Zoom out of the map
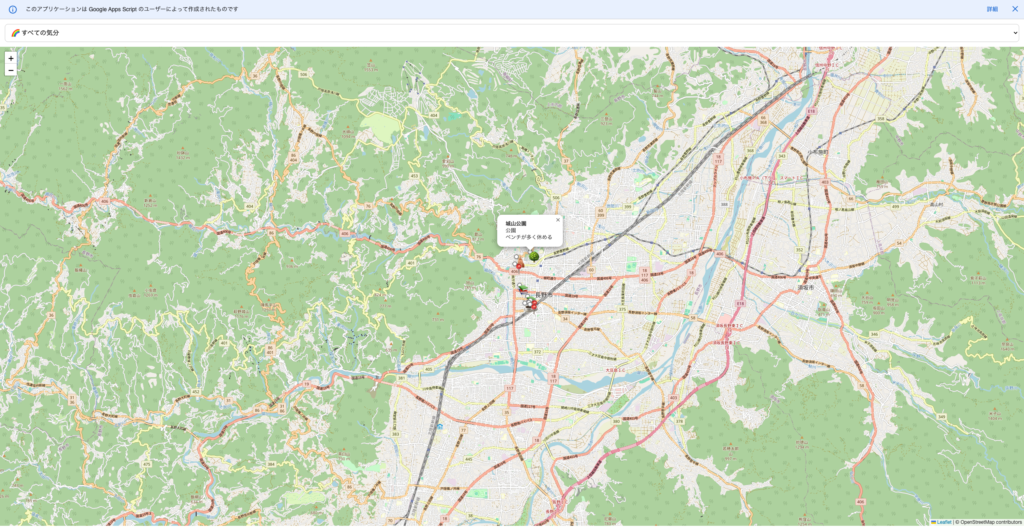 [11, 71]
